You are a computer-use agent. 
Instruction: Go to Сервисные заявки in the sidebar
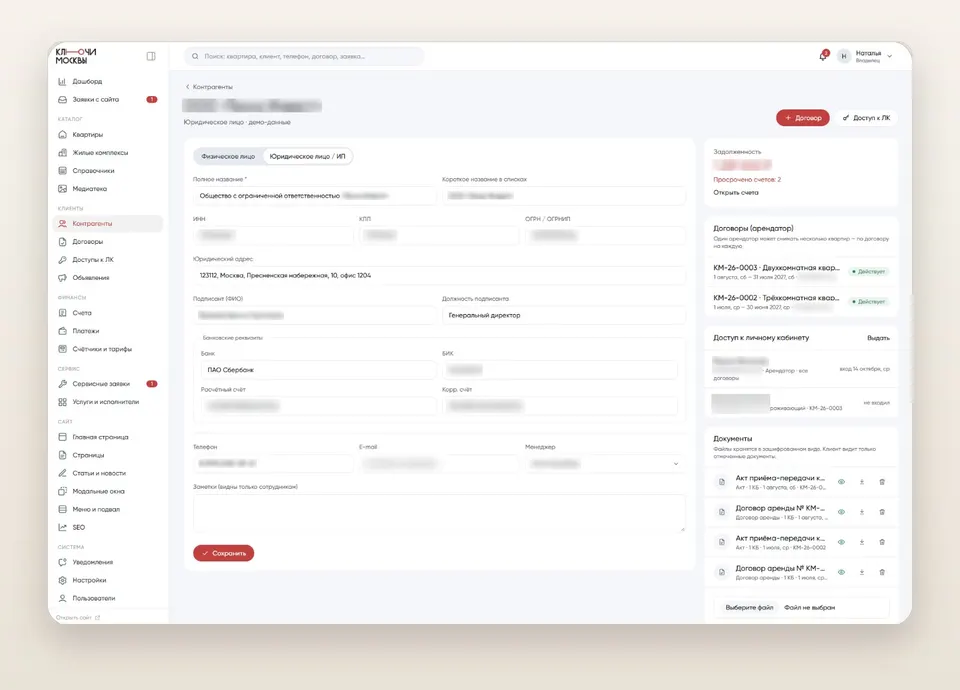(108, 384)
